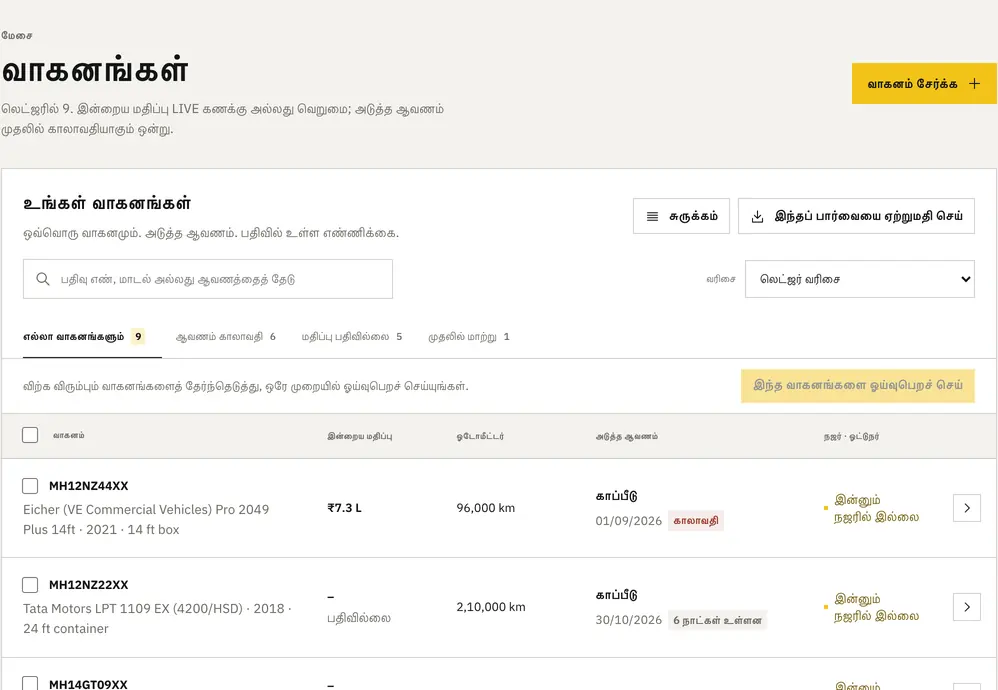This screenshot has width=998, height=690.
Task: Focus the vehicle search input field
Action: [207, 279]
